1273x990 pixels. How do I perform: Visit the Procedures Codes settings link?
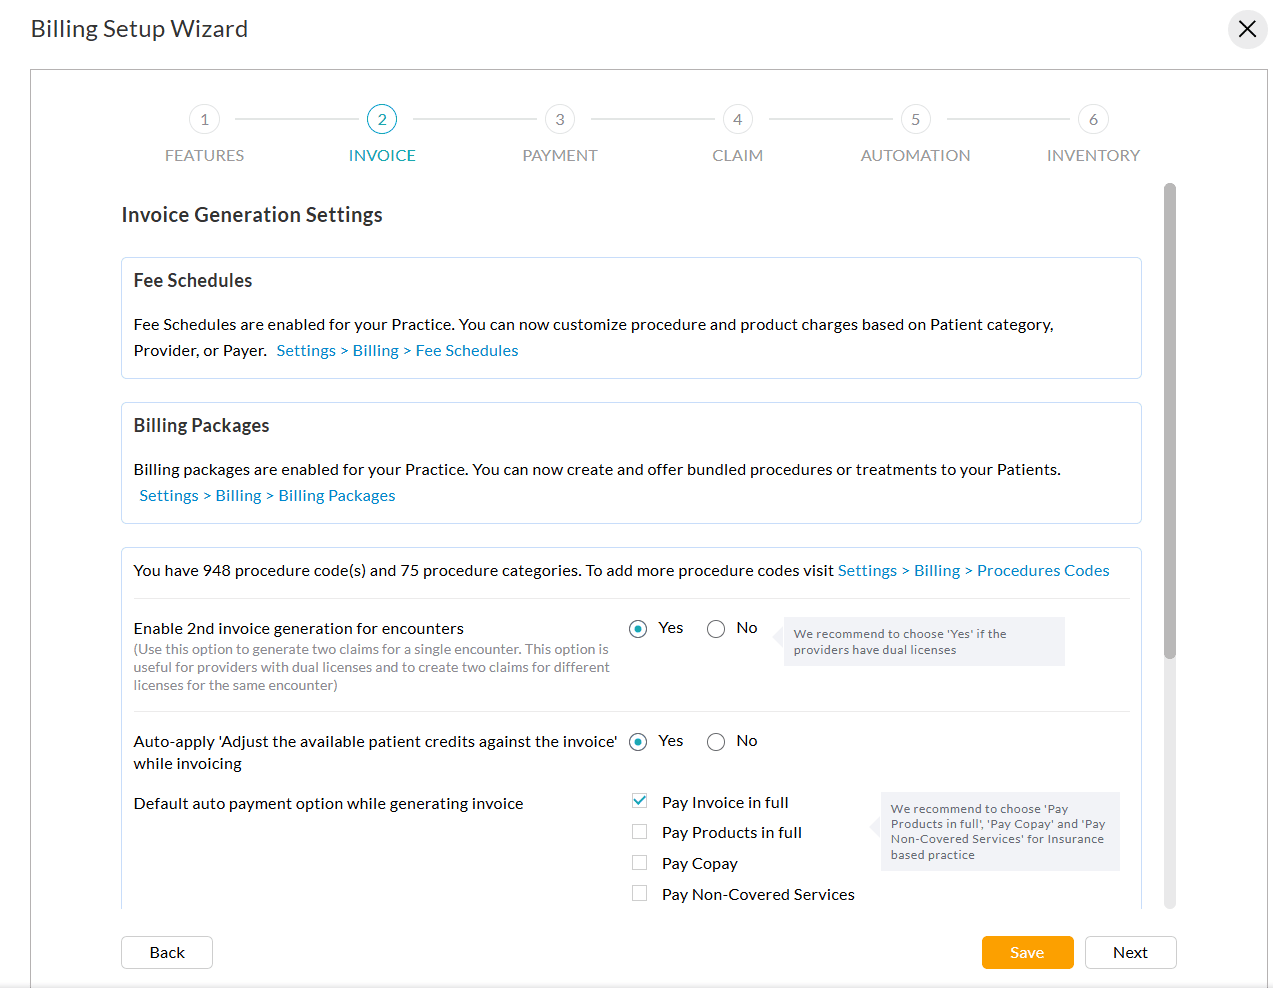pyautogui.click(x=1043, y=570)
